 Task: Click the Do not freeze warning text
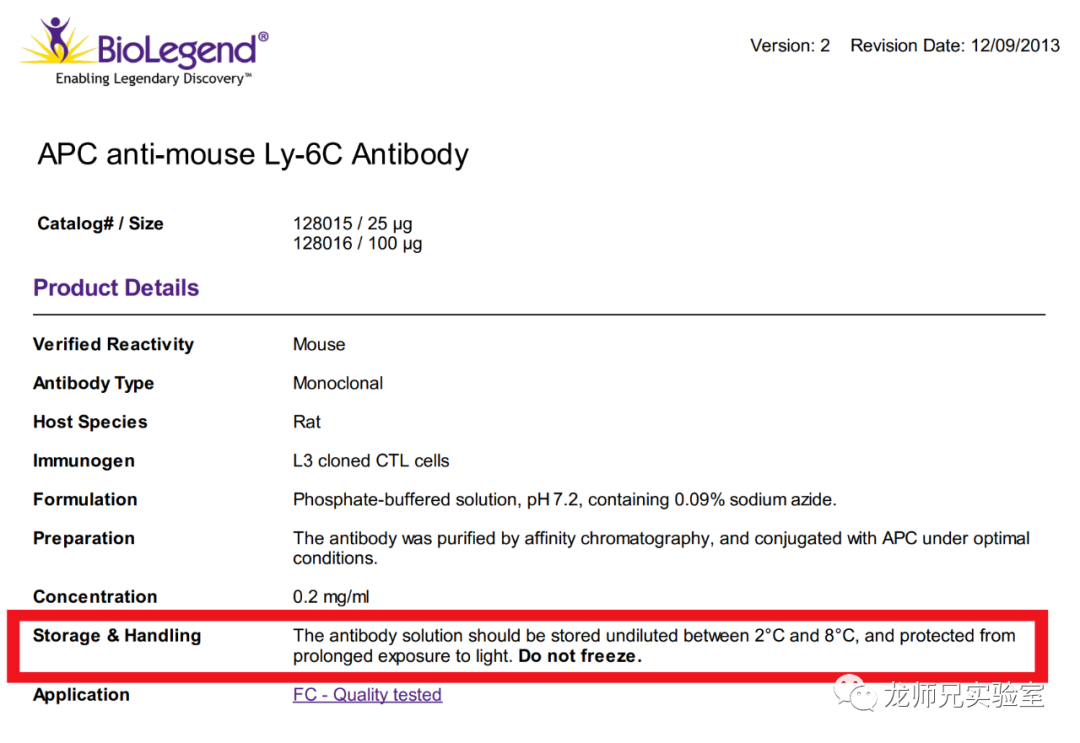coord(580,656)
